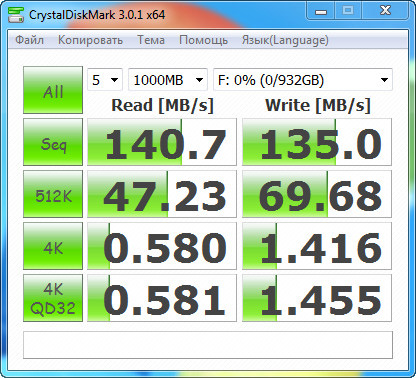Screen dimensions: 416x378
Task: Minimize the CrystalDiskMark window
Action: [321, 11]
